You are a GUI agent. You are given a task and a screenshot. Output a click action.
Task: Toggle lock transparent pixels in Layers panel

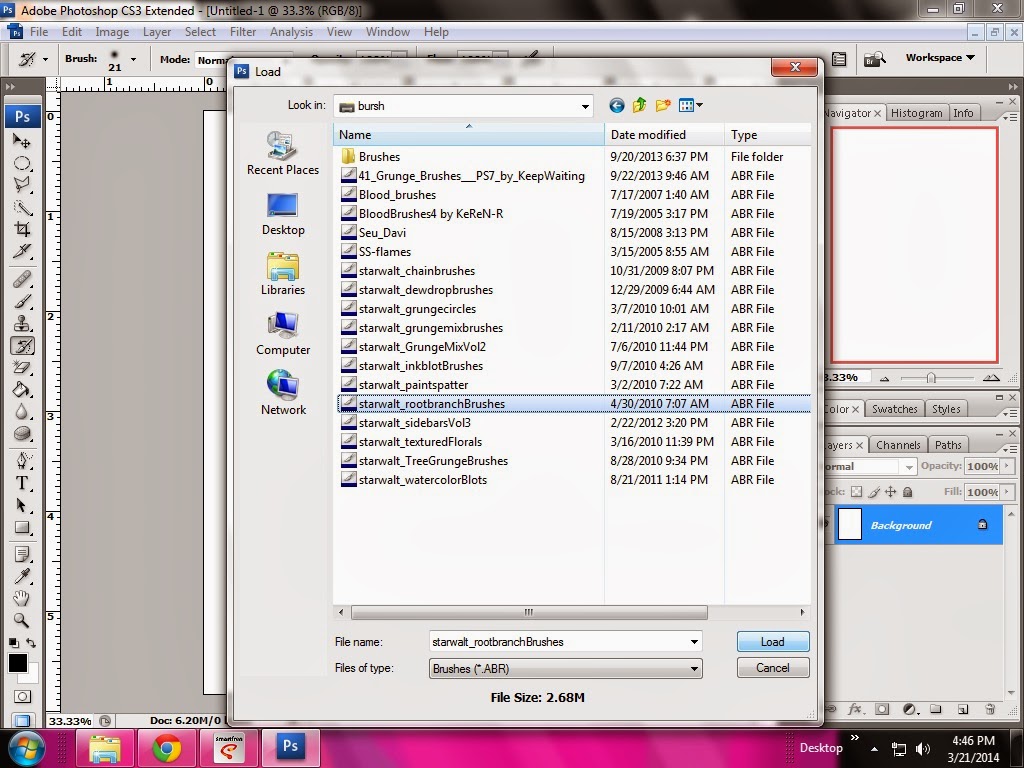pyautogui.click(x=856, y=491)
